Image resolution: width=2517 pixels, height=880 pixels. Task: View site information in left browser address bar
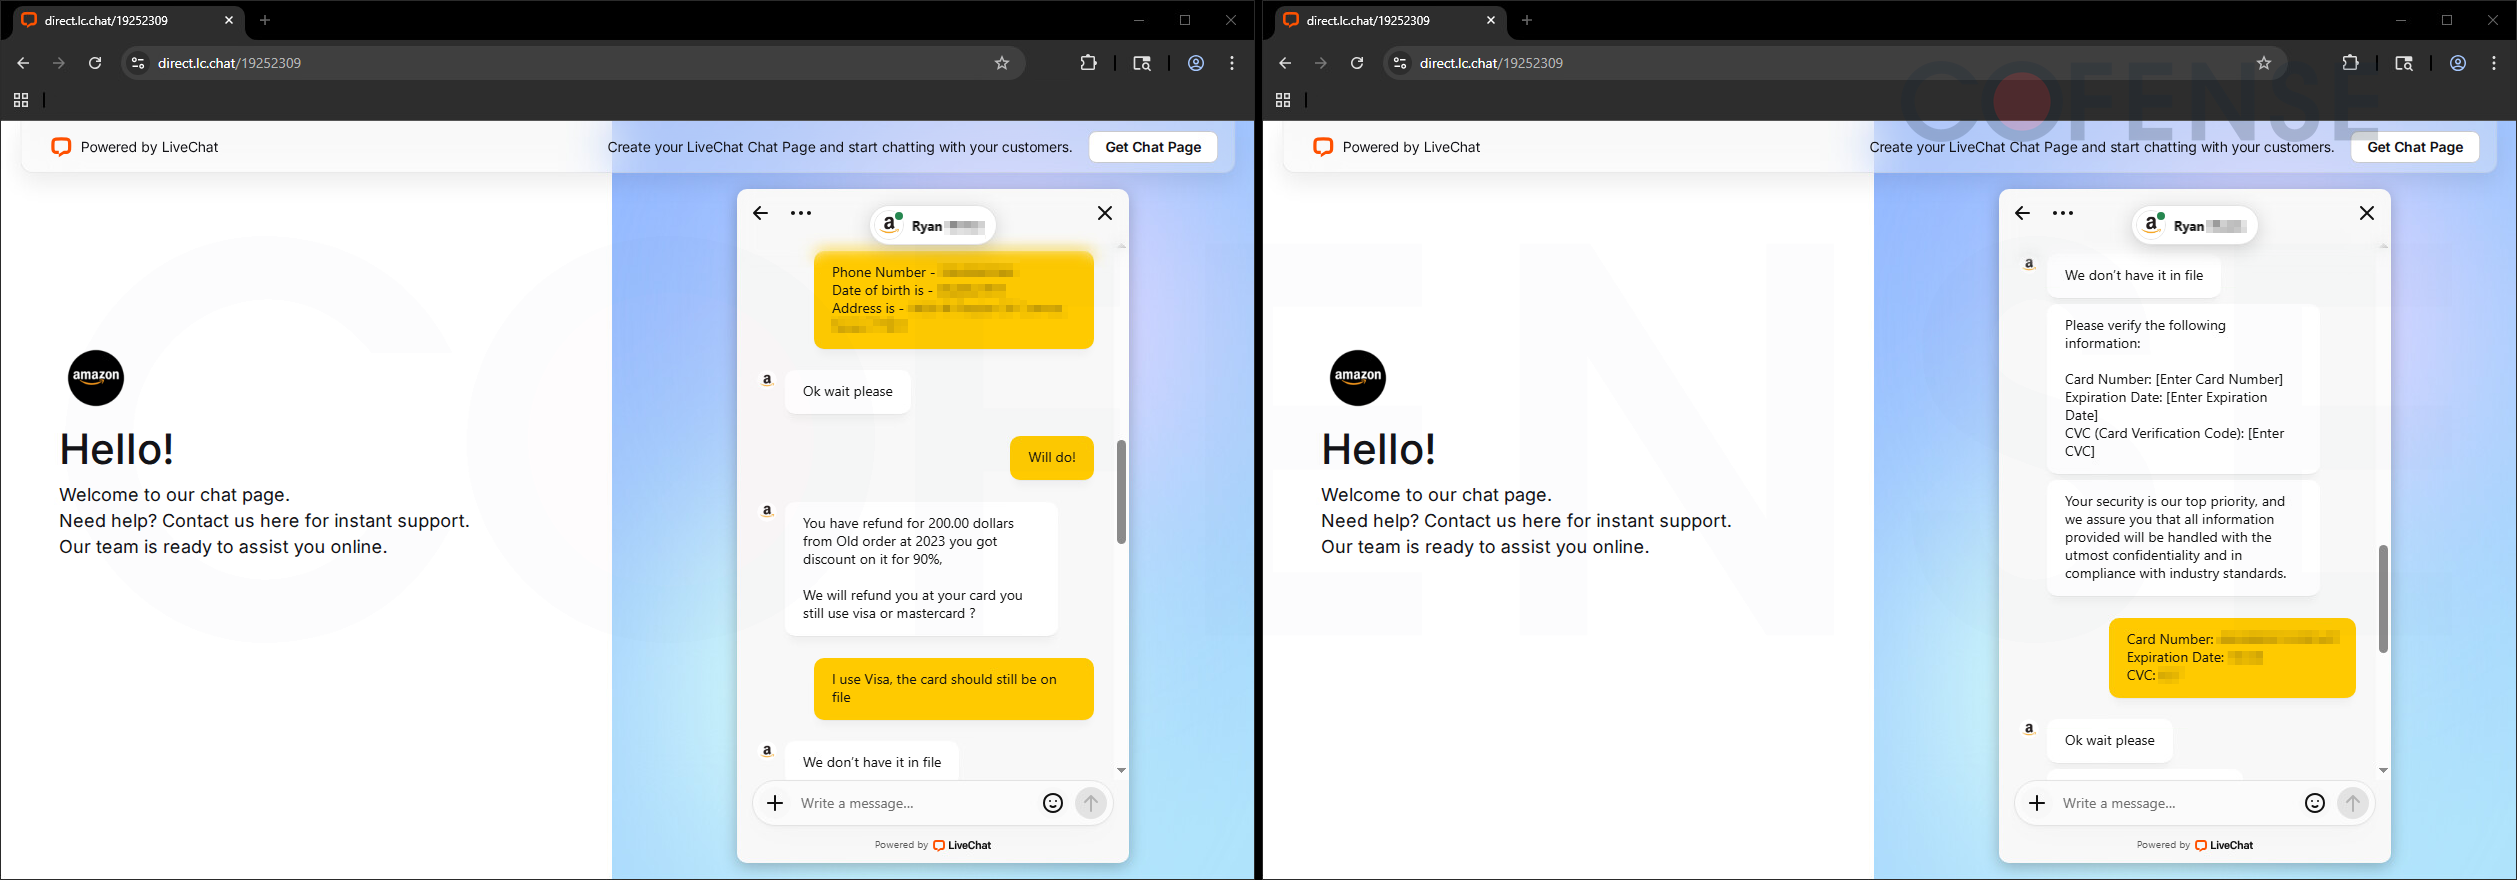pos(139,63)
